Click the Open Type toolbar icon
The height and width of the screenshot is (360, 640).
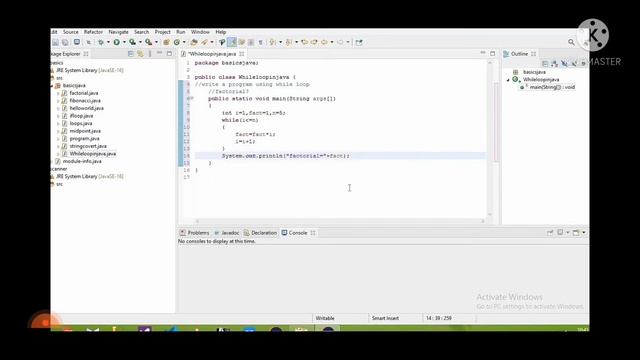click(194, 42)
